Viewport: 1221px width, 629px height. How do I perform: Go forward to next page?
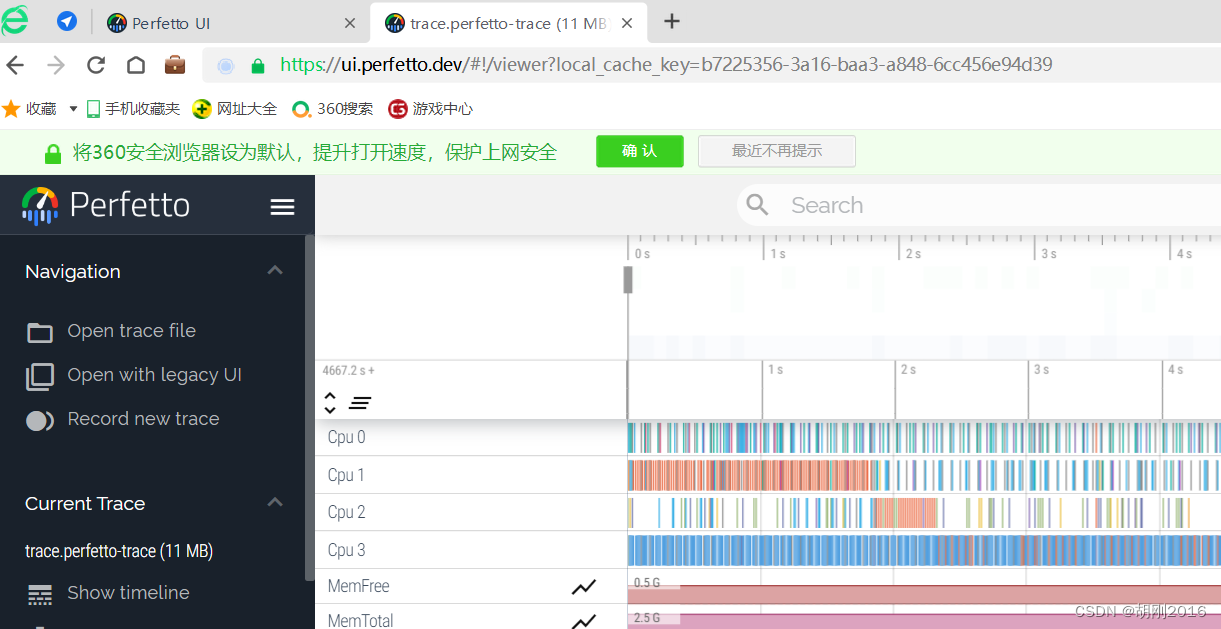pyautogui.click(x=56, y=65)
